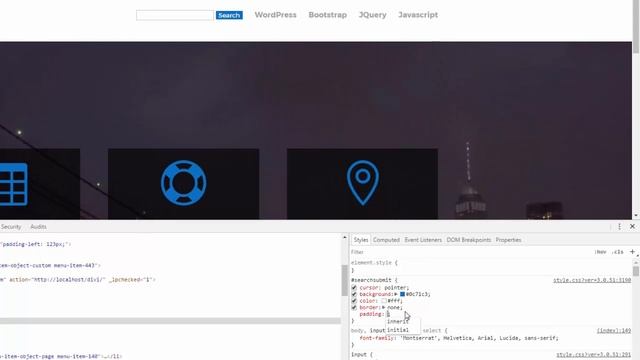Click the Elements panel horizontal scrollbar
Image resolution: width=640 pixels, height=360 pixels.
[x=170, y=322]
